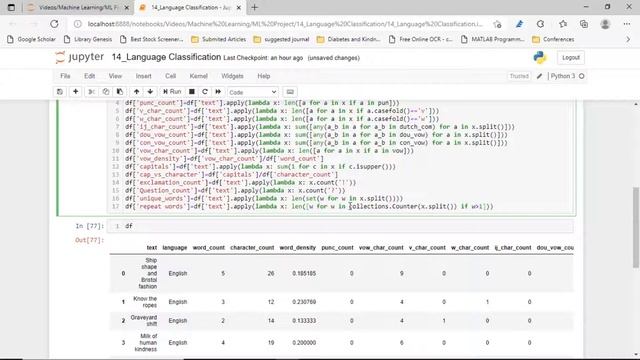The width and height of the screenshot is (640, 360).
Task: Click the Python logo icon
Action: tap(540, 58)
